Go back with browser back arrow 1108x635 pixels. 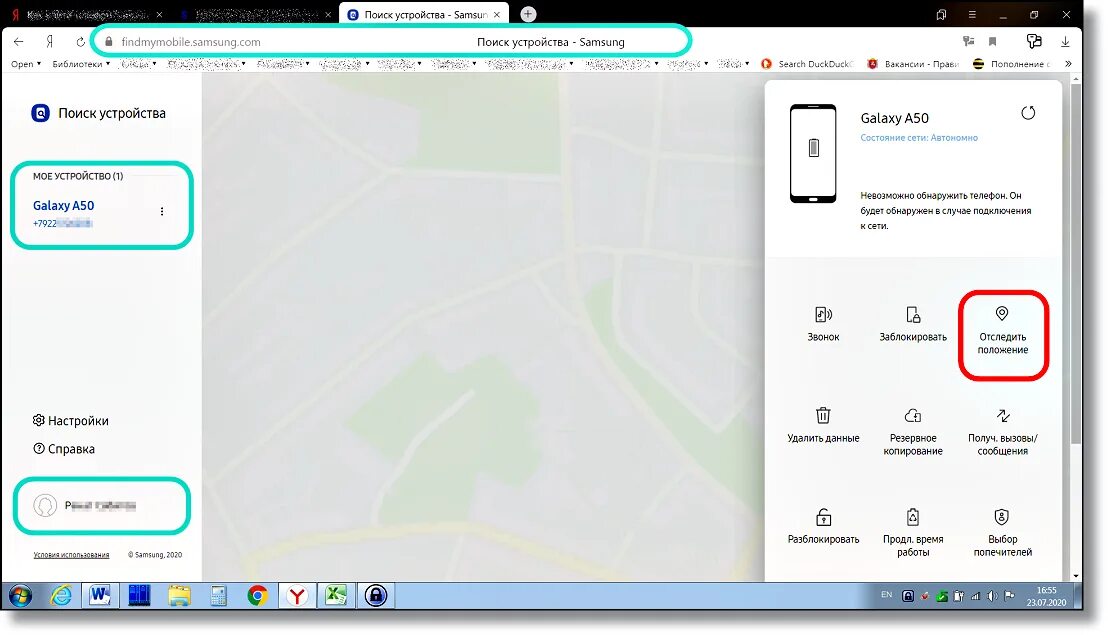18,42
